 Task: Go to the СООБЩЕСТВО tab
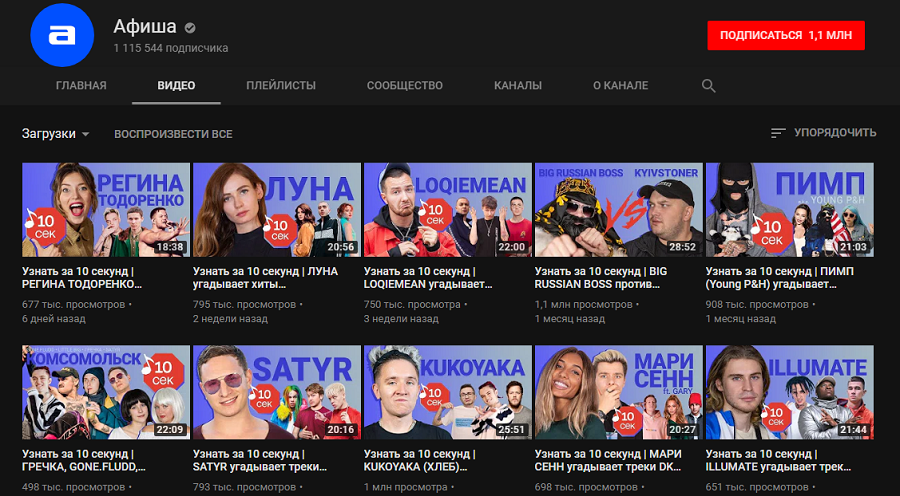[405, 86]
